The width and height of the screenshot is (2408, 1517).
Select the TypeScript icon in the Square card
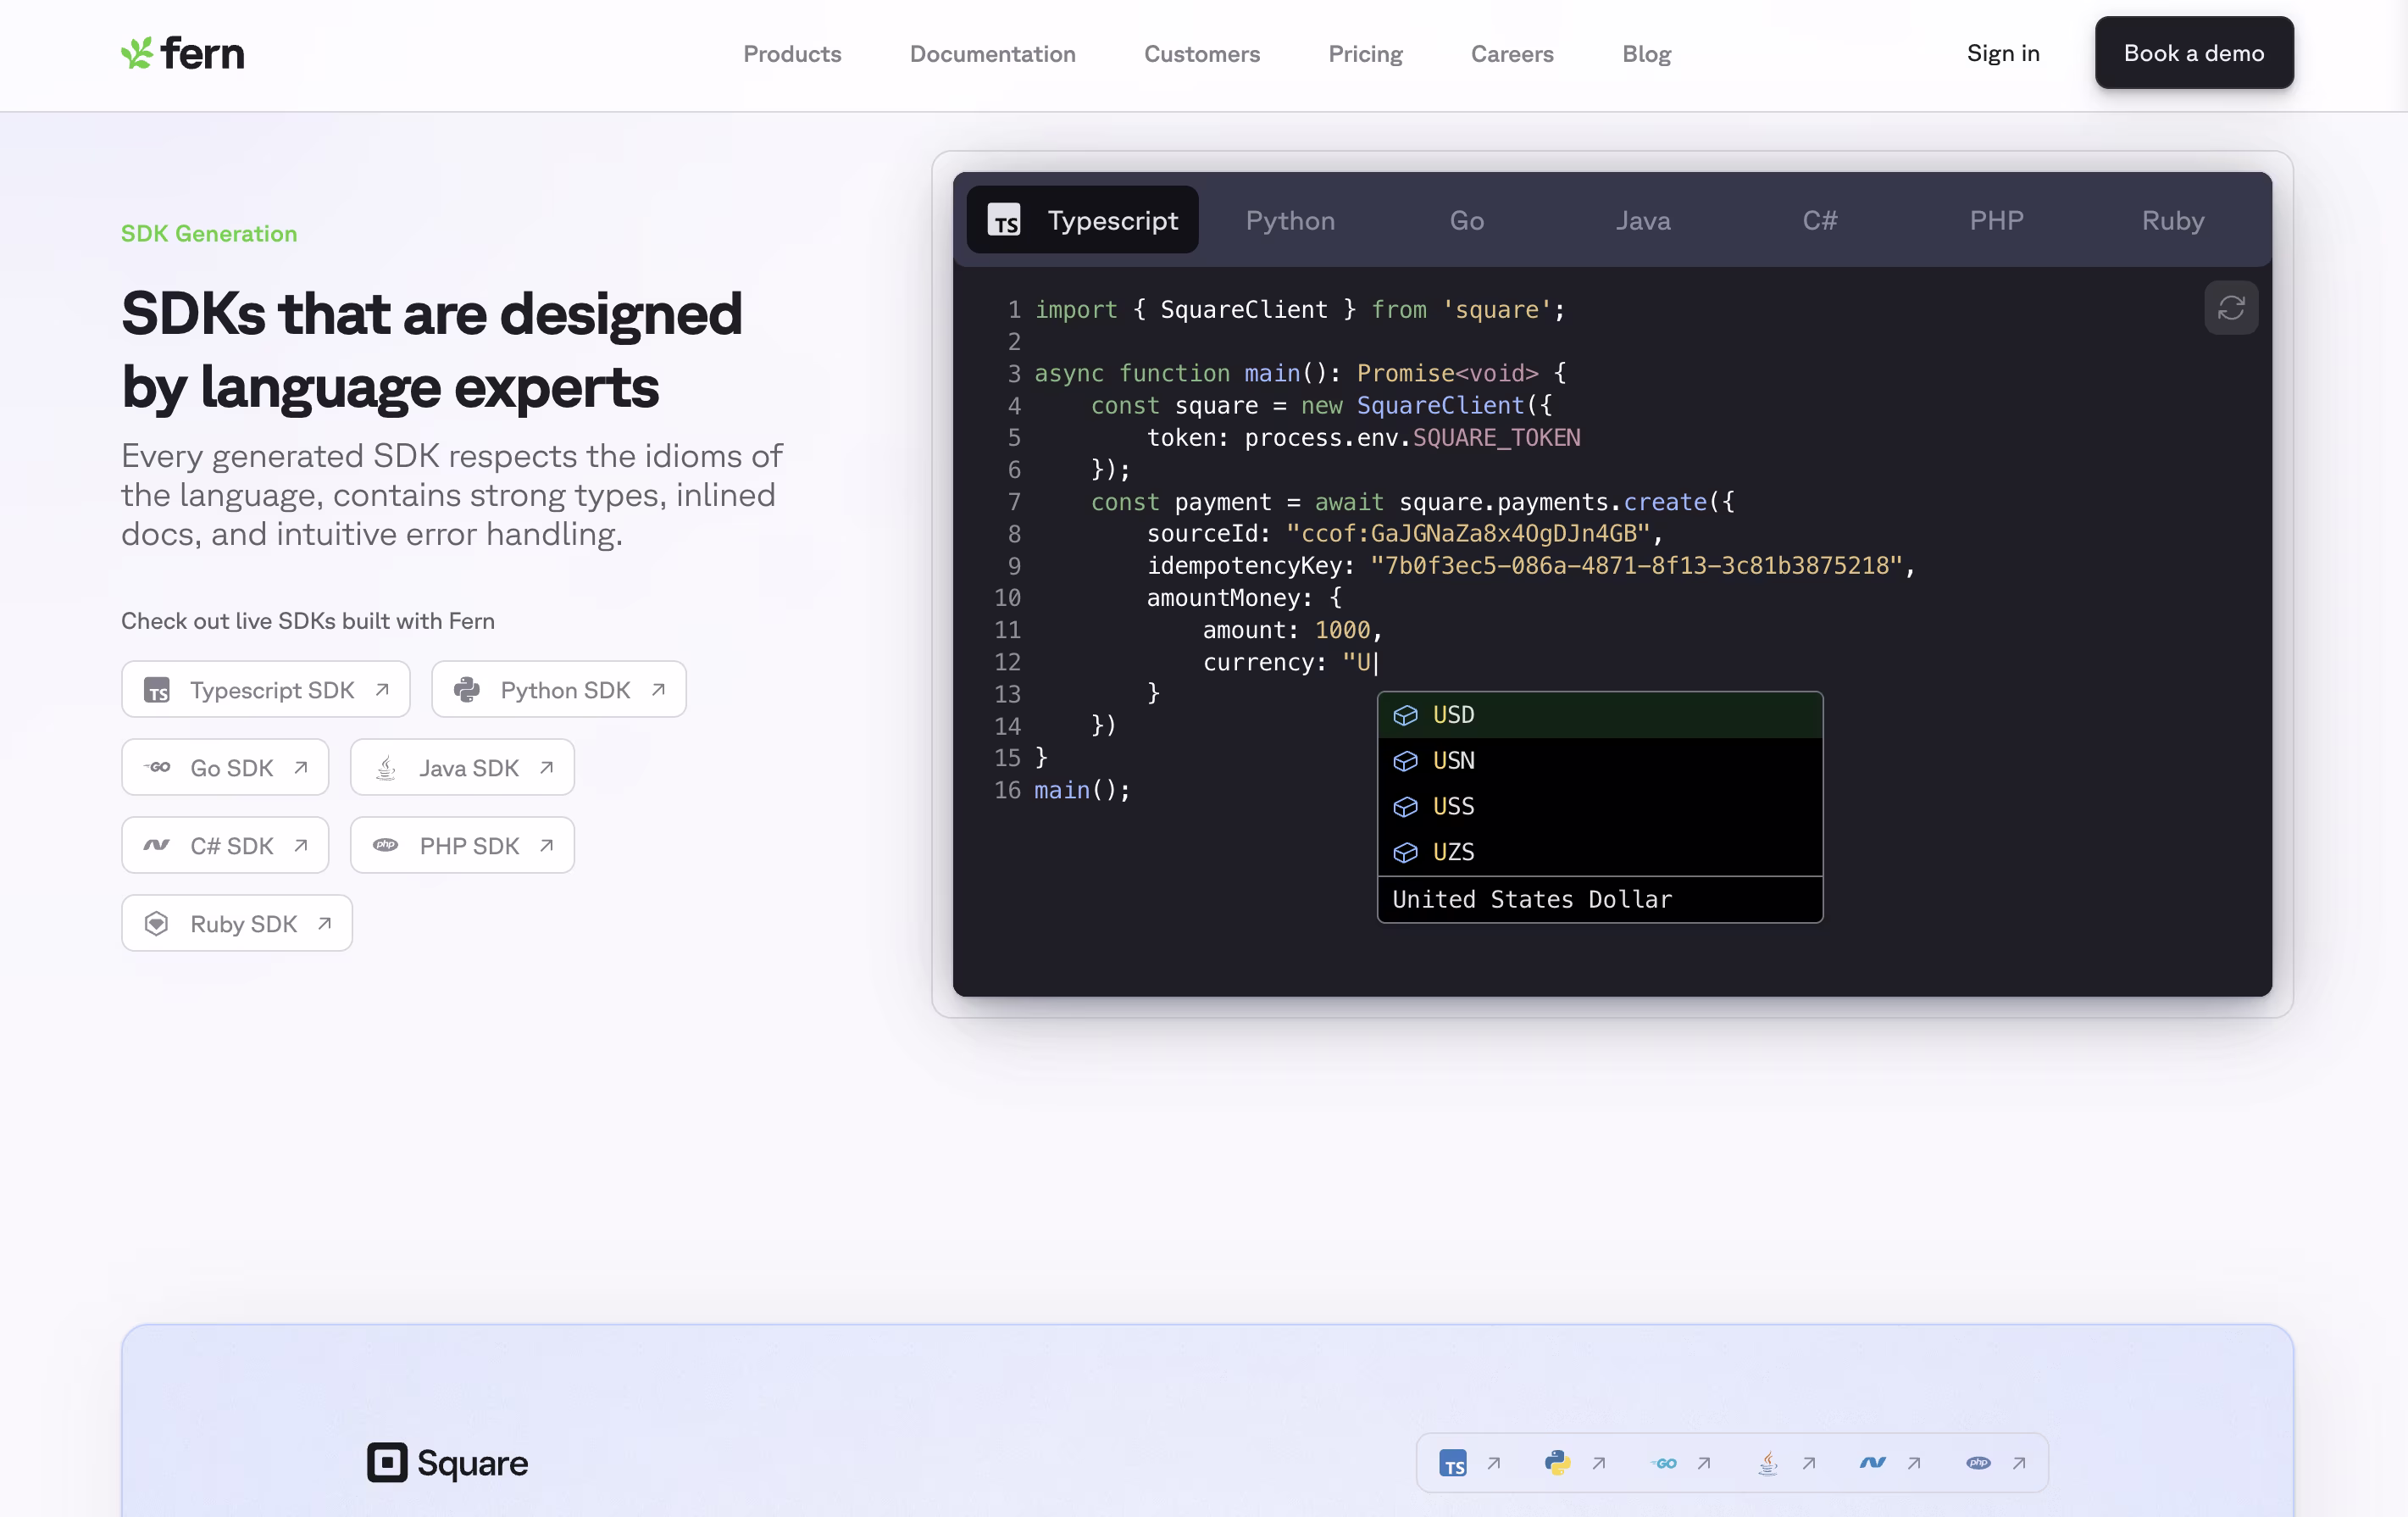click(1455, 1462)
